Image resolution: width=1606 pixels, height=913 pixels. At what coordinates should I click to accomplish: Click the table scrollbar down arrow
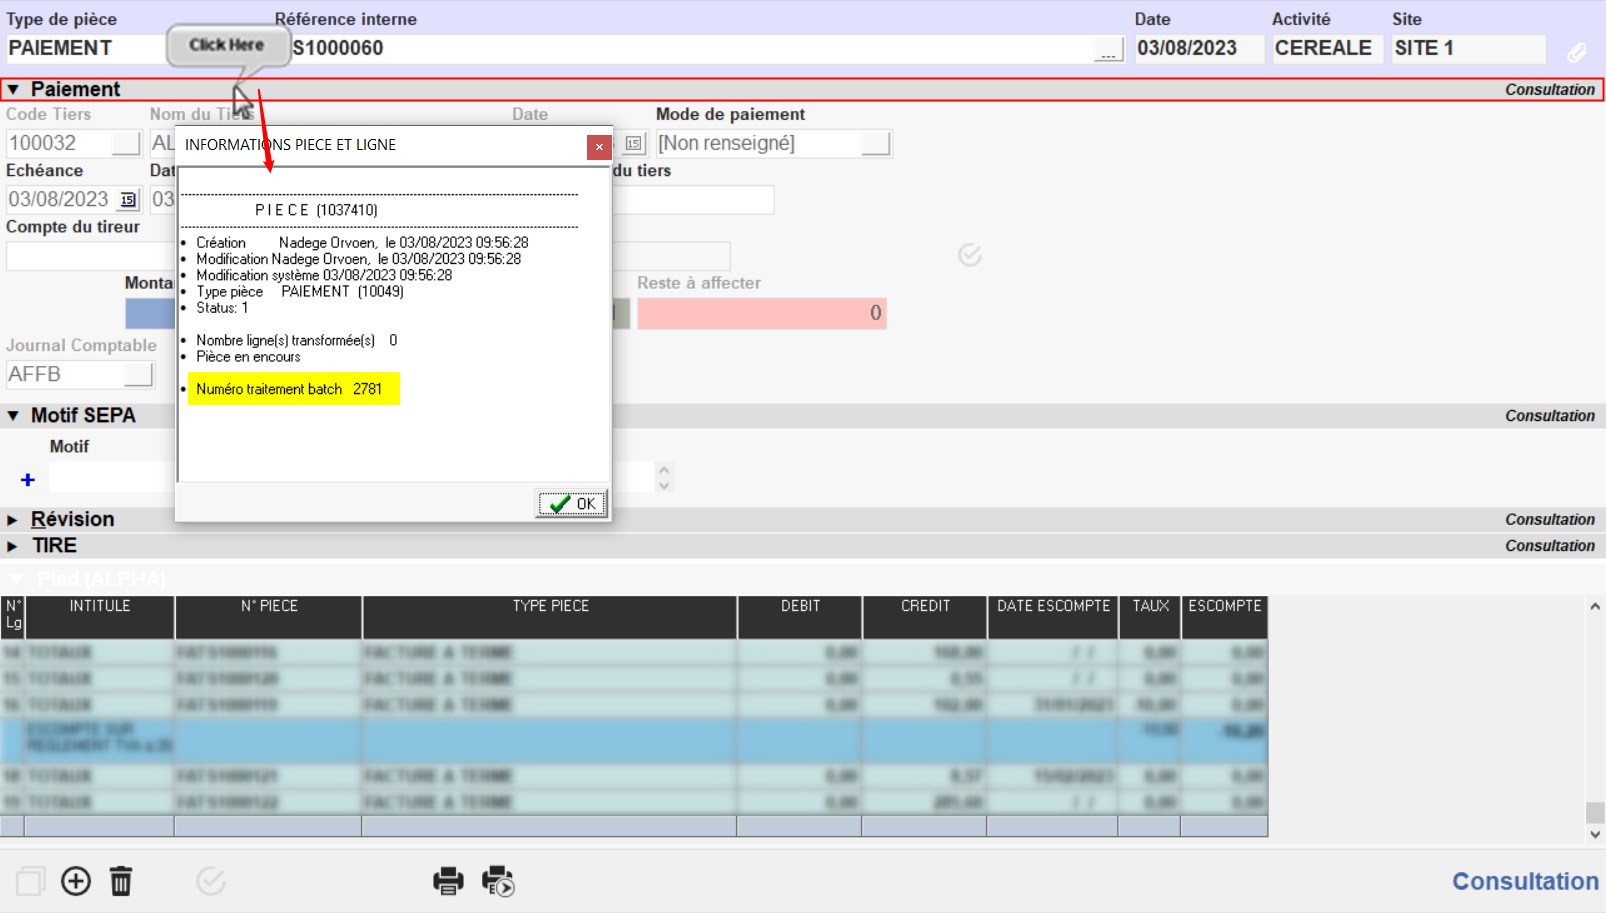click(x=1595, y=834)
